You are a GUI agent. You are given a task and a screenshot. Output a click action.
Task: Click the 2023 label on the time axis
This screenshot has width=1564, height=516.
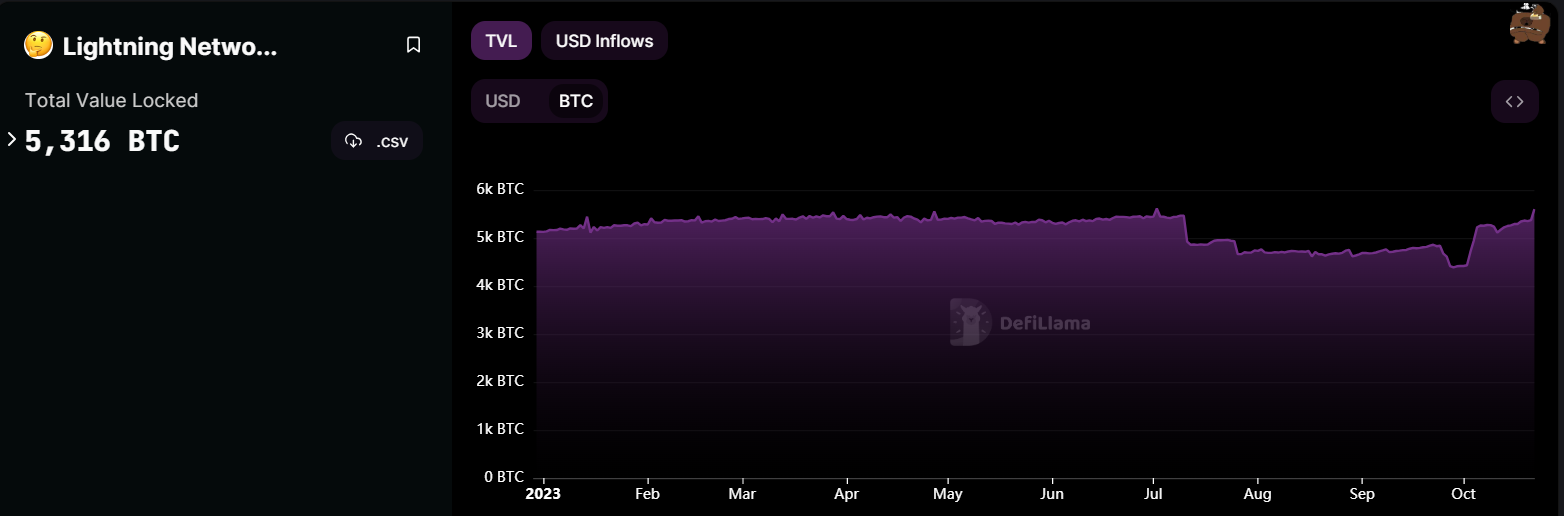543,494
